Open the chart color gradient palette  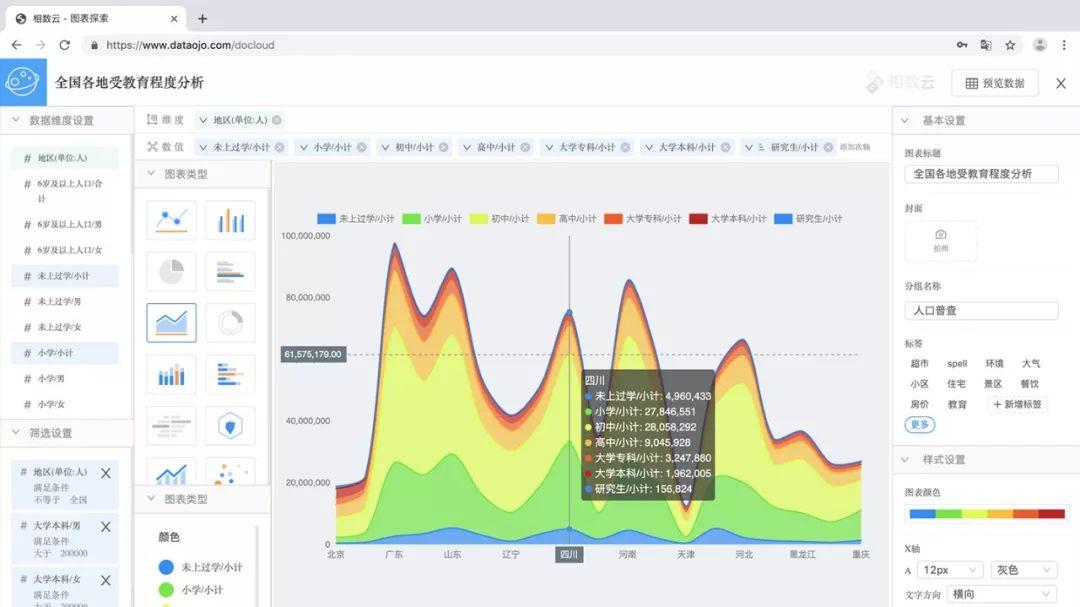click(x=987, y=513)
